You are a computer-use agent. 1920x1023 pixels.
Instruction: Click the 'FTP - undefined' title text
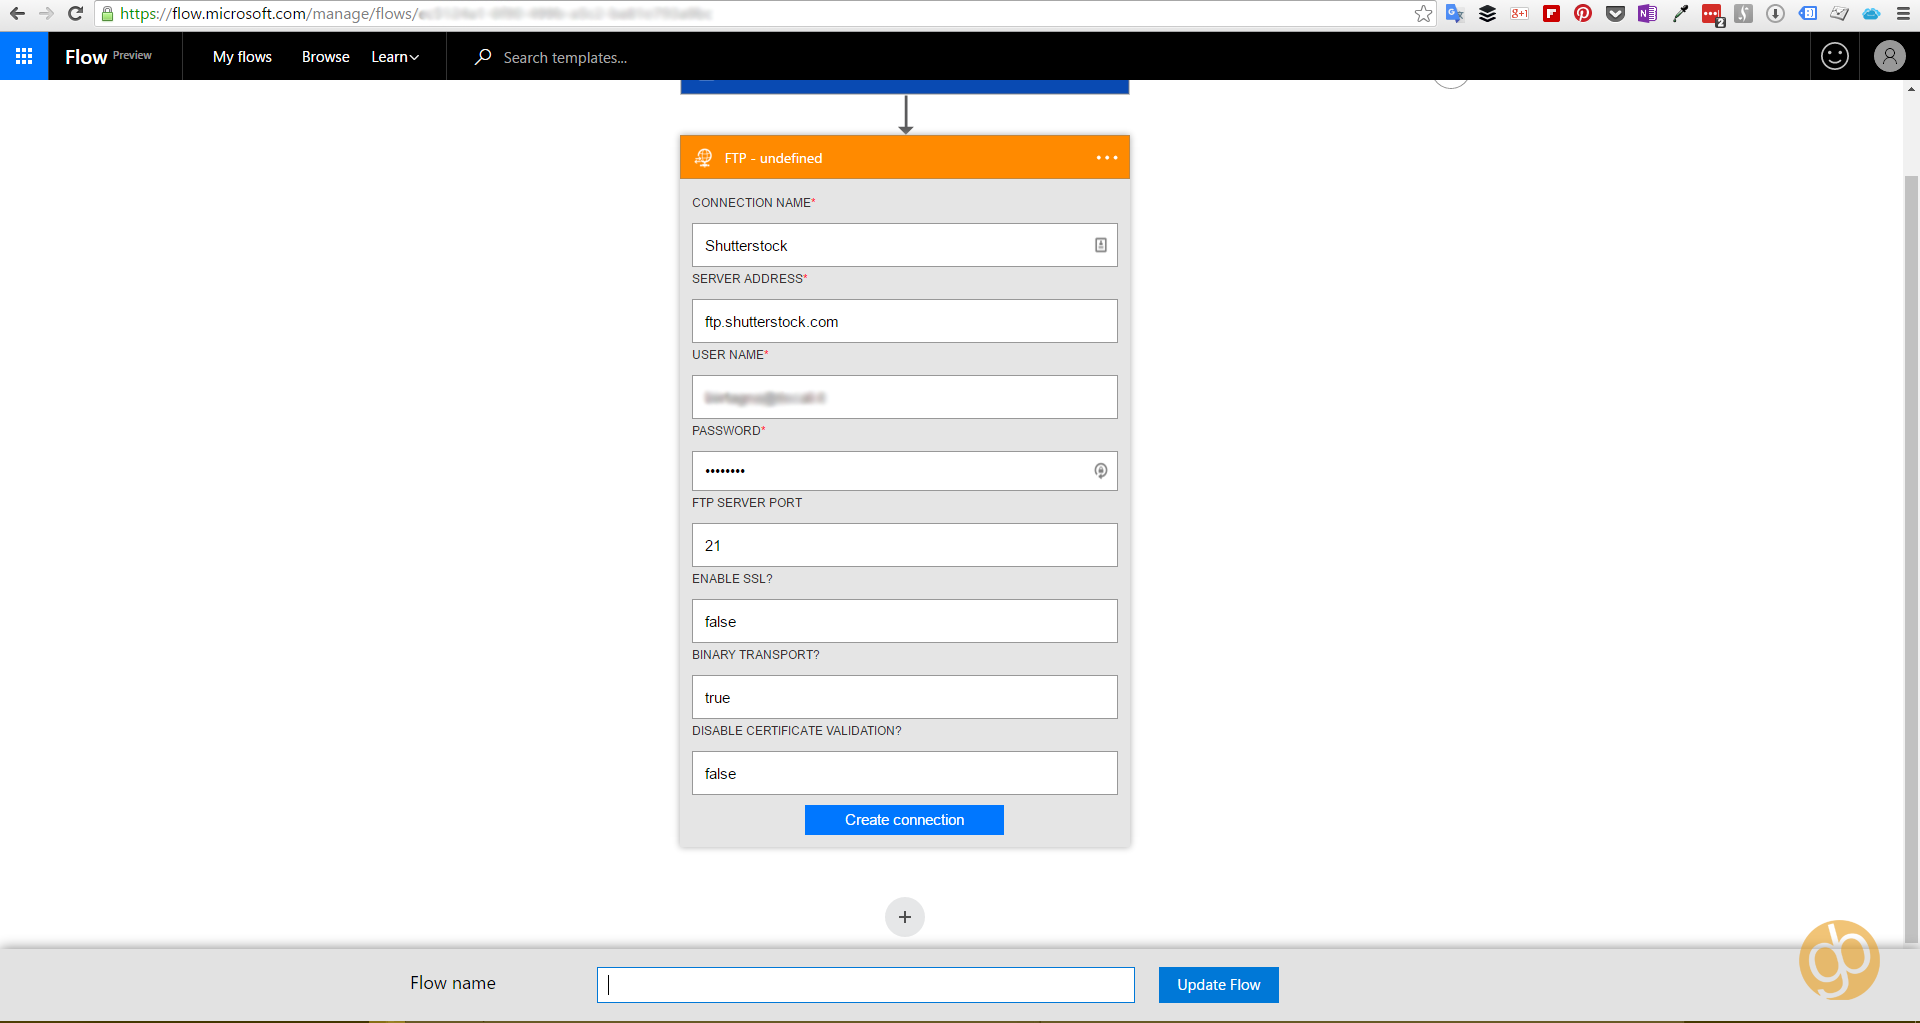point(773,158)
